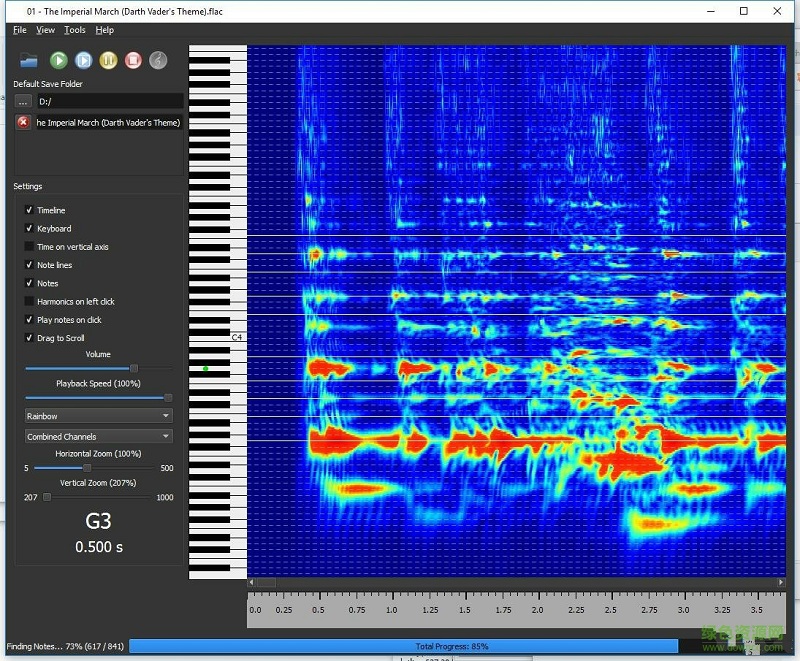800x661 pixels.
Task: Expand the Combined Channels dropdown
Action: pyautogui.click(x=98, y=436)
